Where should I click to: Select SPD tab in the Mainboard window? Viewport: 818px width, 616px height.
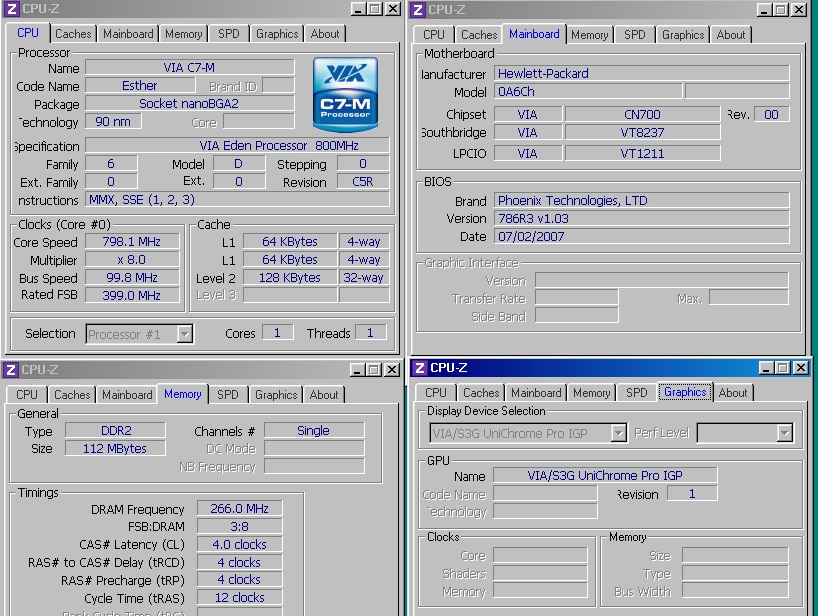[x=634, y=35]
